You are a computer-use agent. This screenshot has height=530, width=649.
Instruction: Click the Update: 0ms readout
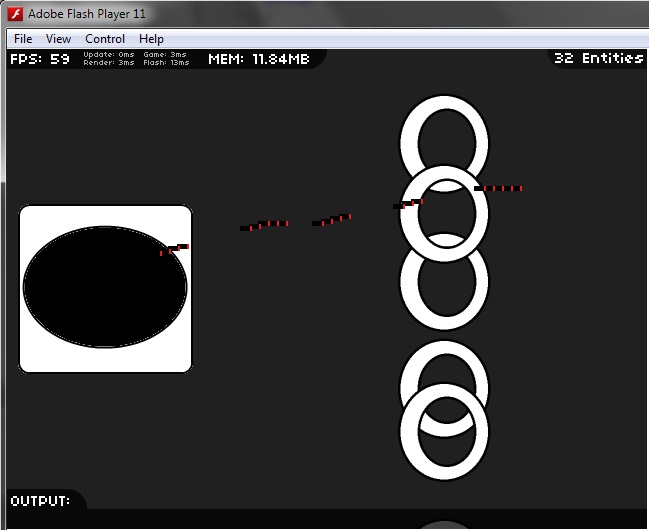click(109, 55)
